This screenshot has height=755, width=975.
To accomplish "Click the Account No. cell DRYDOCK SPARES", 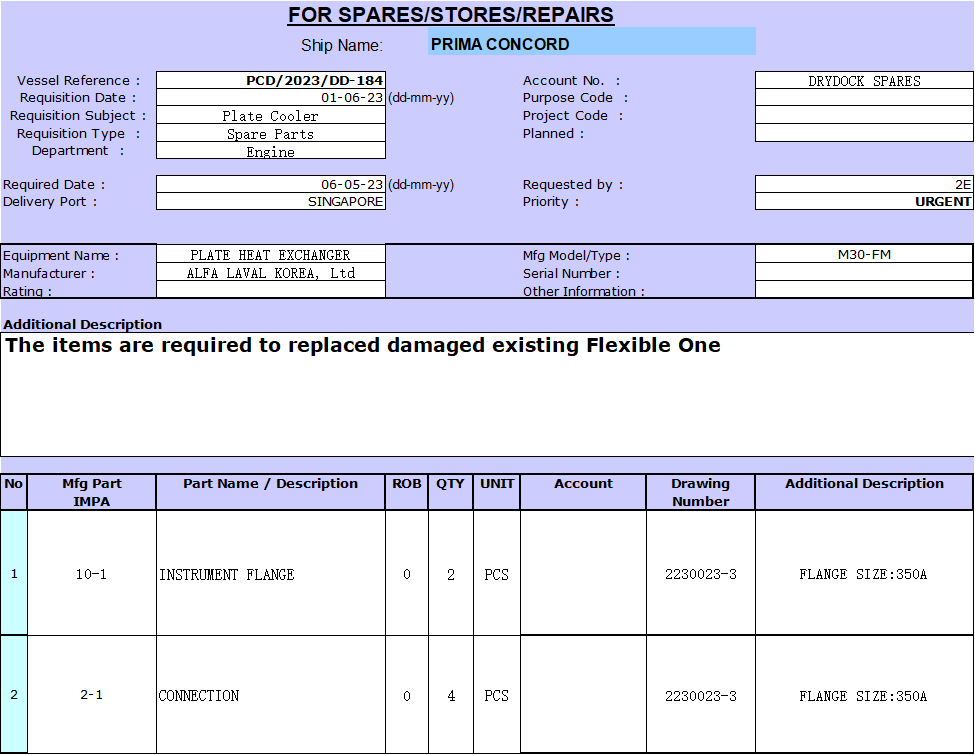I will click(864, 81).
